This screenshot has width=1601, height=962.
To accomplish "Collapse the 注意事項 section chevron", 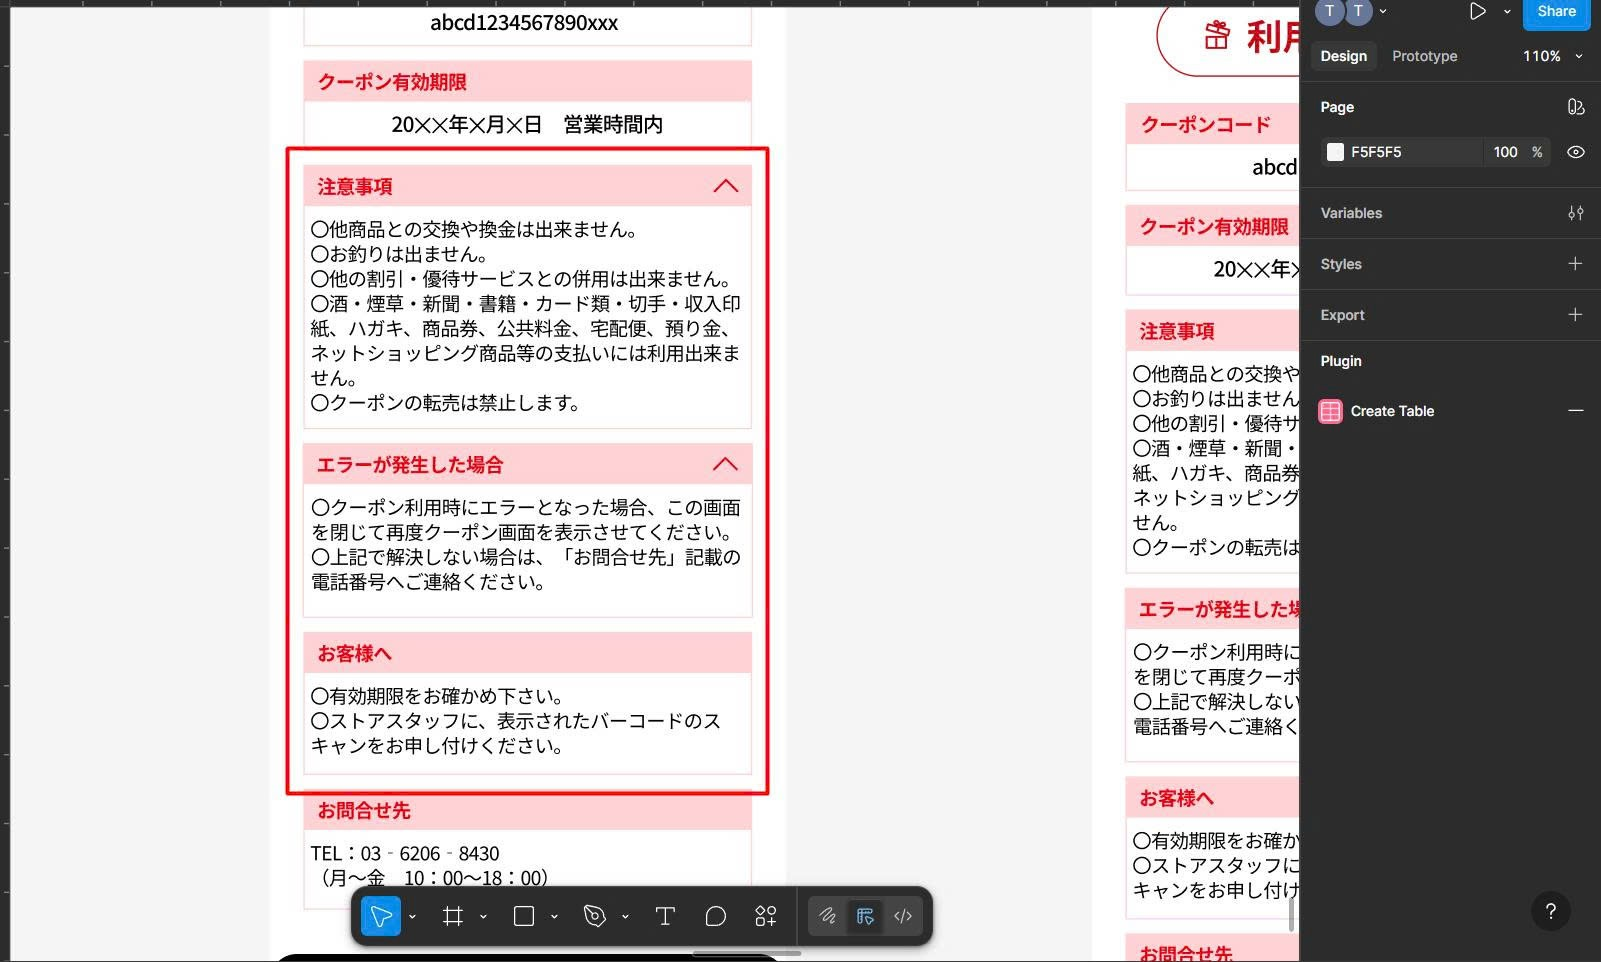I will 725,186.
